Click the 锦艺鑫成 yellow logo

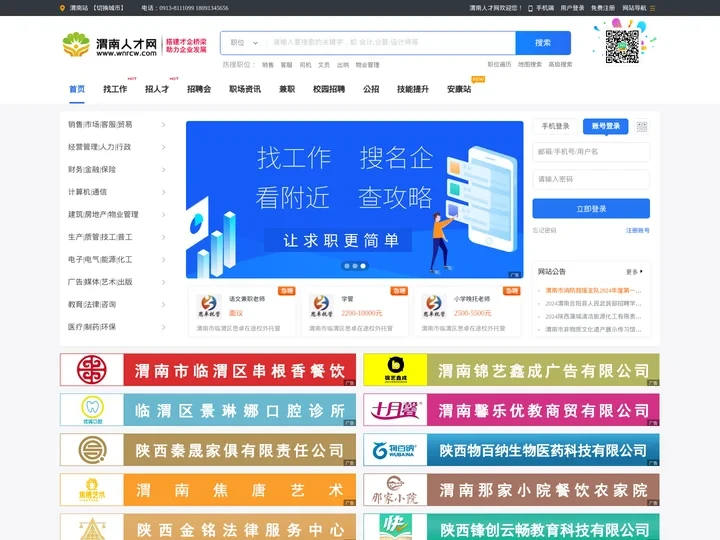(395, 370)
